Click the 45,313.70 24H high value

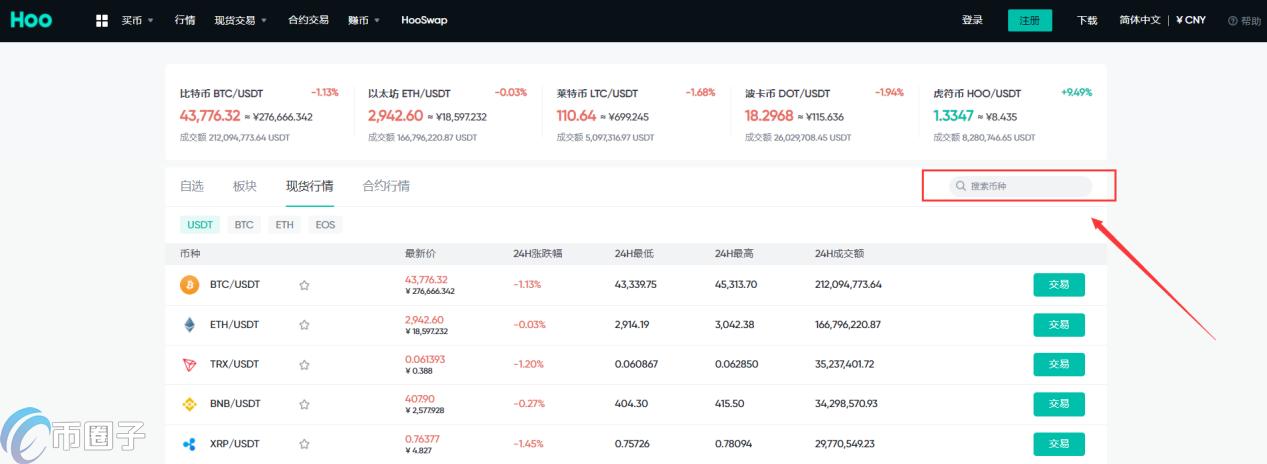[736, 285]
